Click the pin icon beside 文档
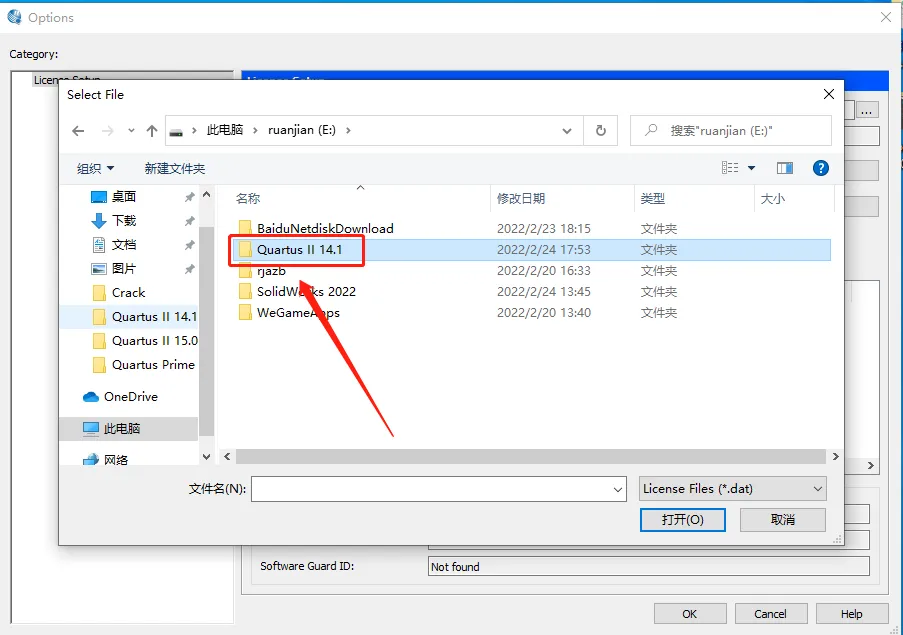 (189, 245)
